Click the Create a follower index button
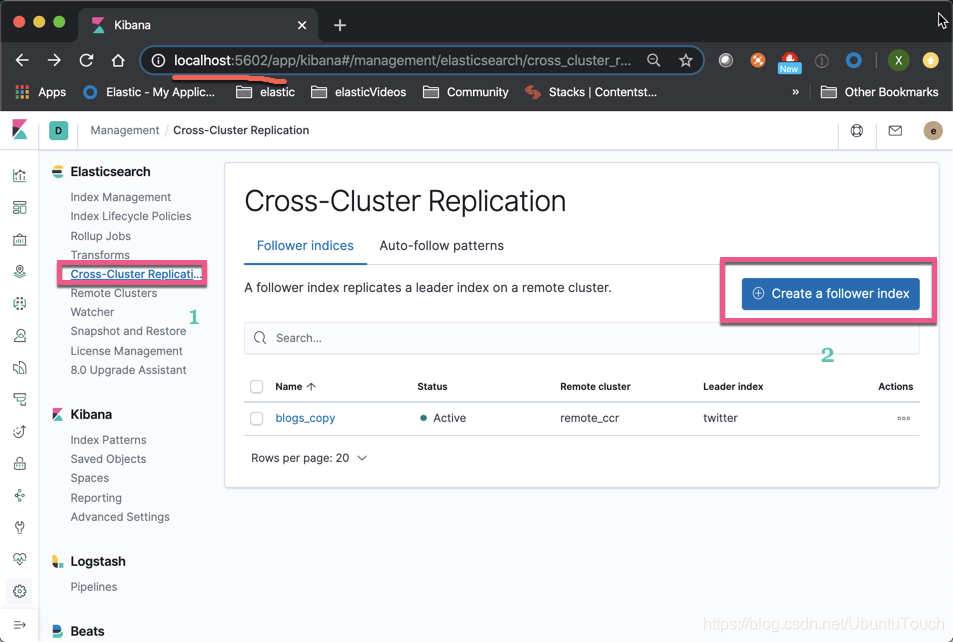Viewport: 953px width, 642px height. (x=828, y=293)
